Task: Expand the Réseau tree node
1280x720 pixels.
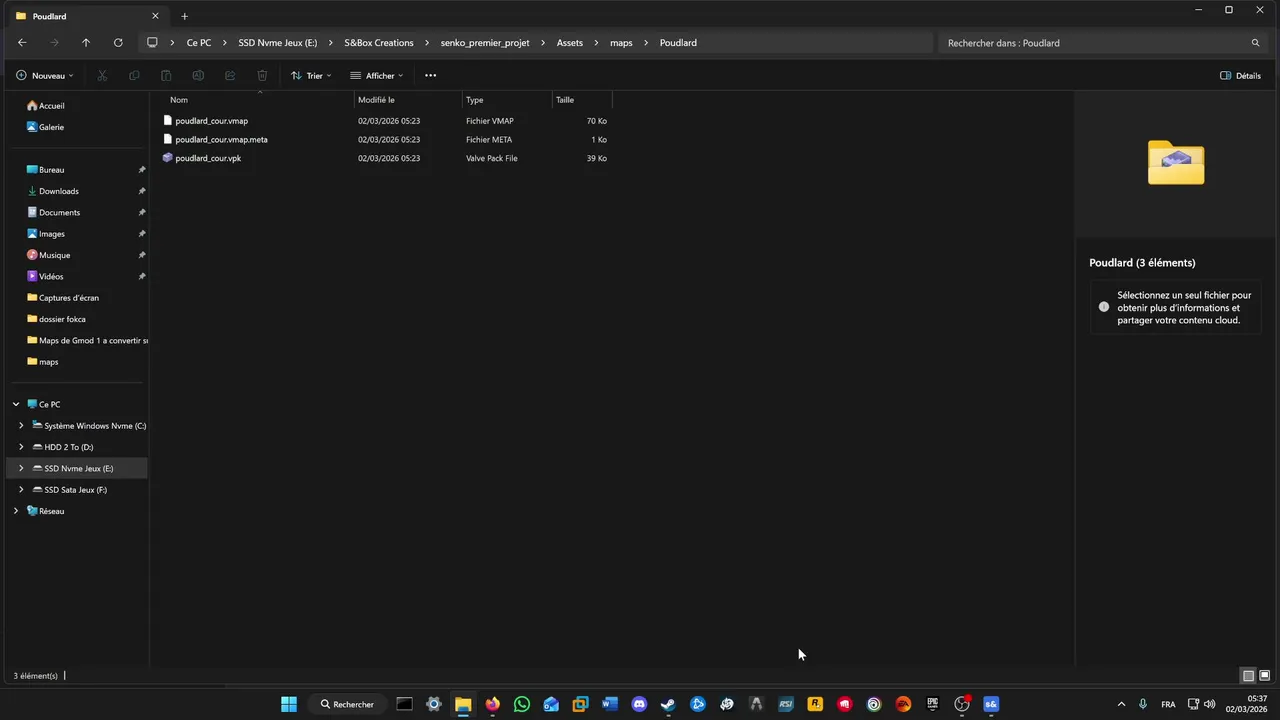Action: [16, 511]
